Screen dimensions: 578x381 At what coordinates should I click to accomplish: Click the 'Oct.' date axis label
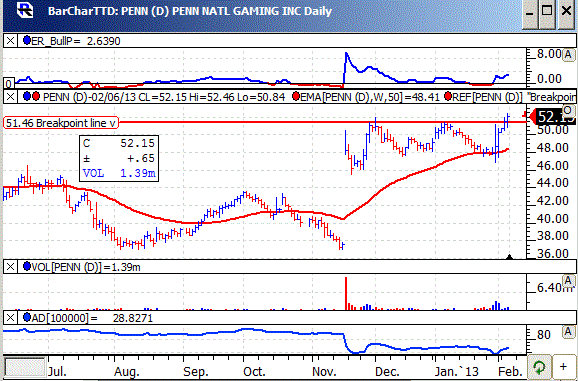[x=254, y=371]
